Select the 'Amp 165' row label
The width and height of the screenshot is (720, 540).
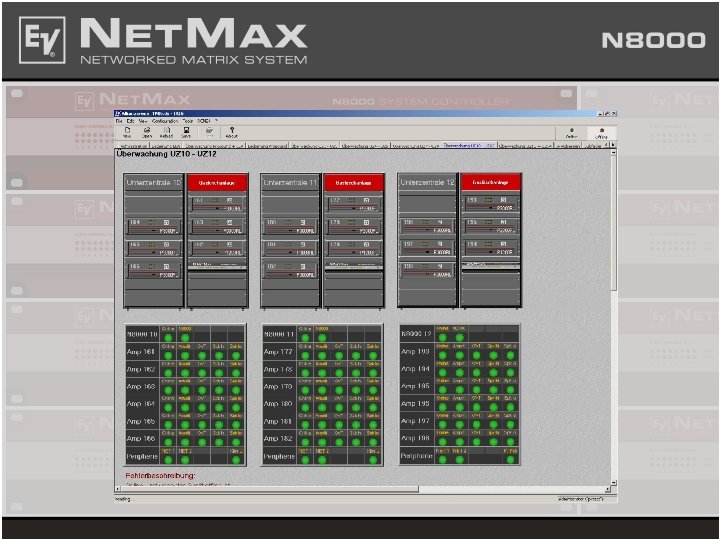click(141, 421)
